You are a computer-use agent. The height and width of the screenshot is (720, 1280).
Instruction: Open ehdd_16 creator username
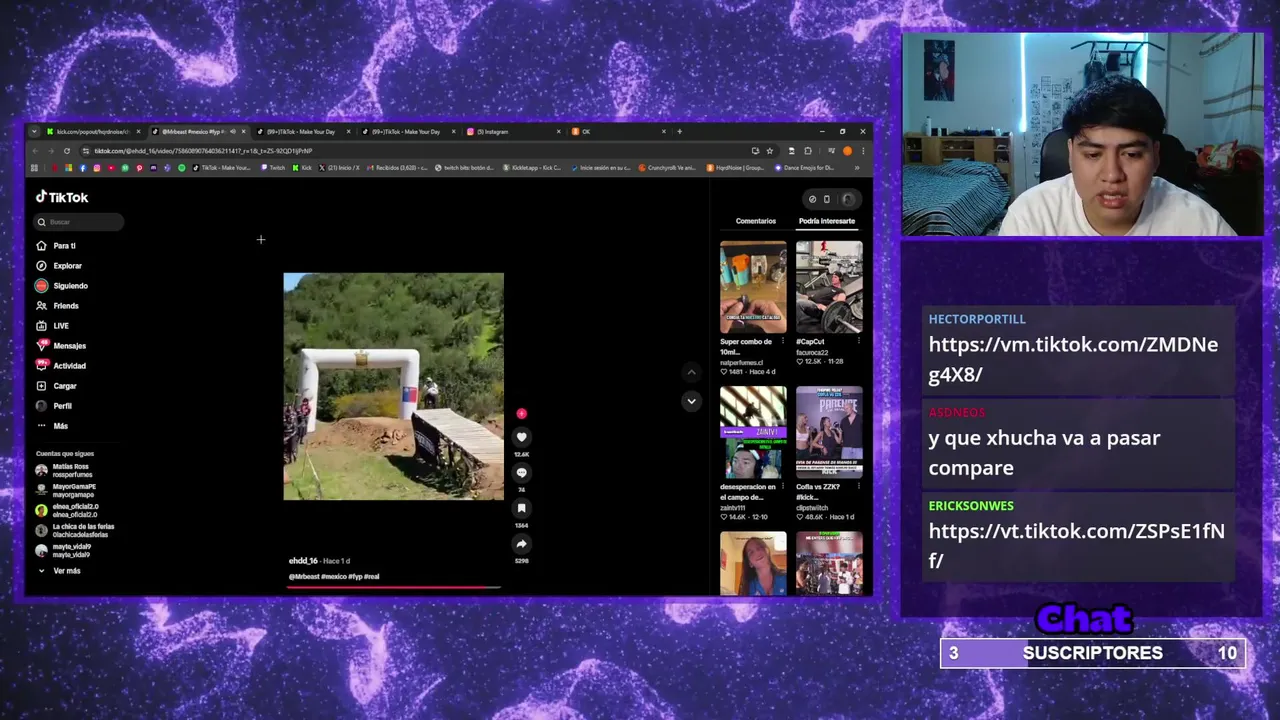click(x=303, y=561)
